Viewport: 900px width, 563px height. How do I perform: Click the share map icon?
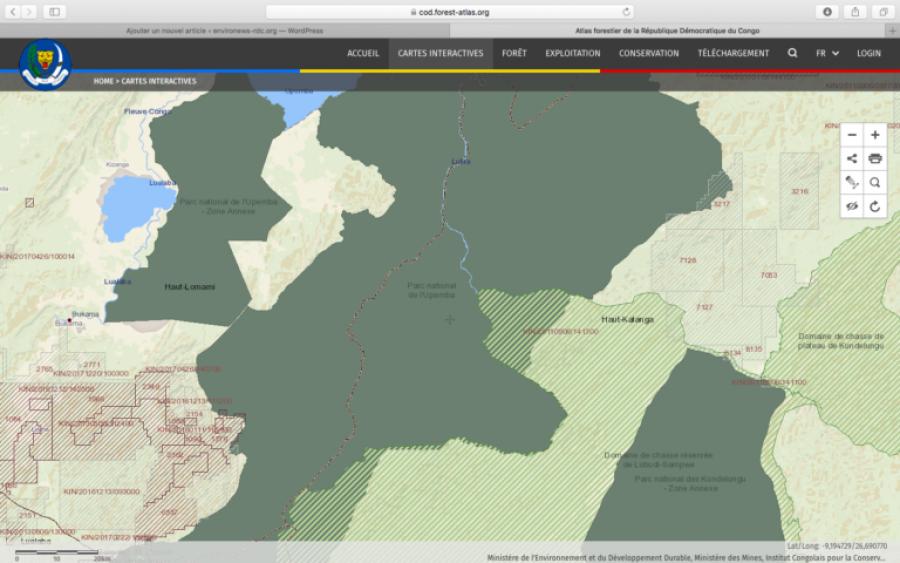[852, 159]
